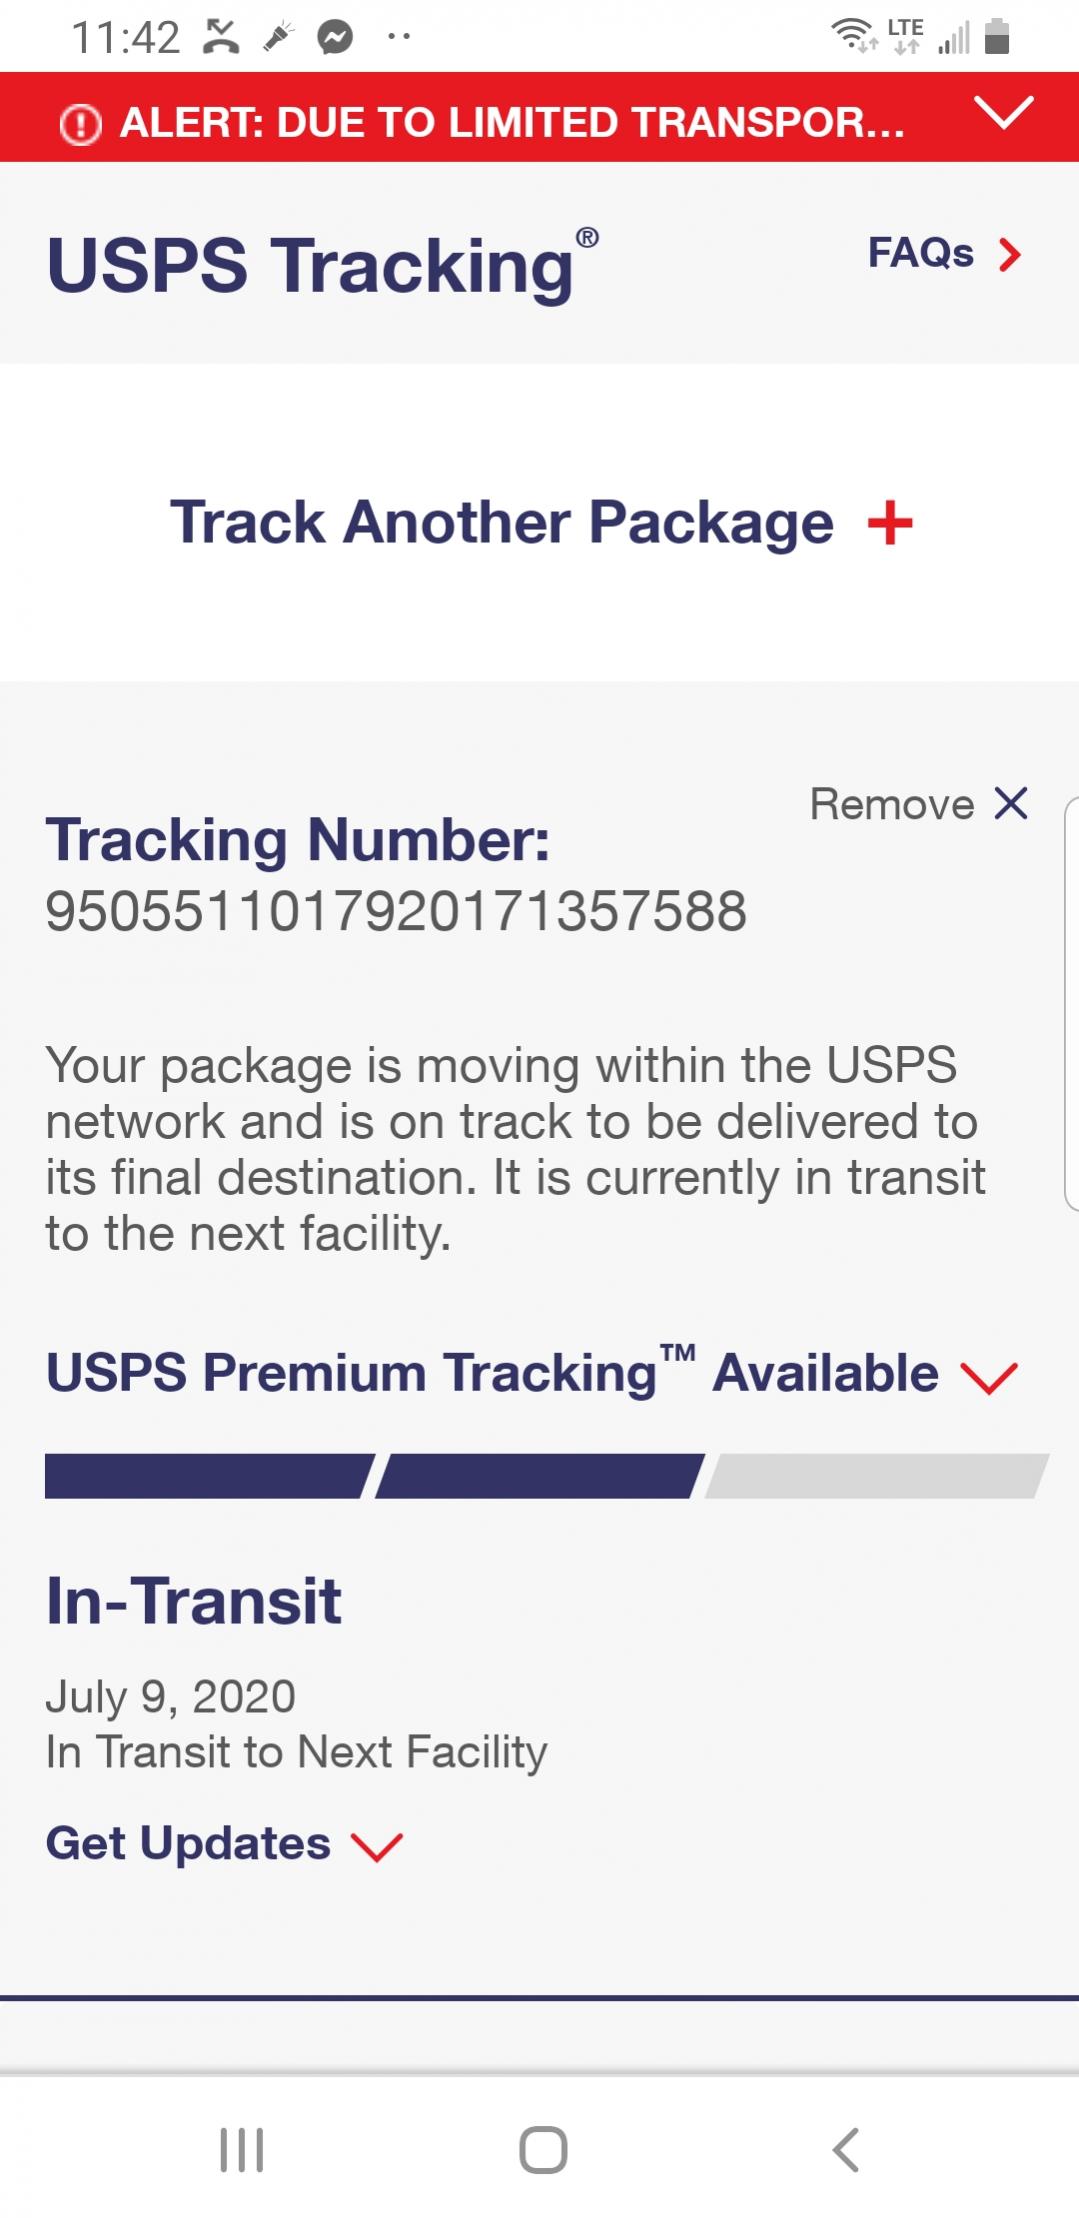Tap the Messenger notification icon
The image size is (1079, 2218).
335,38
